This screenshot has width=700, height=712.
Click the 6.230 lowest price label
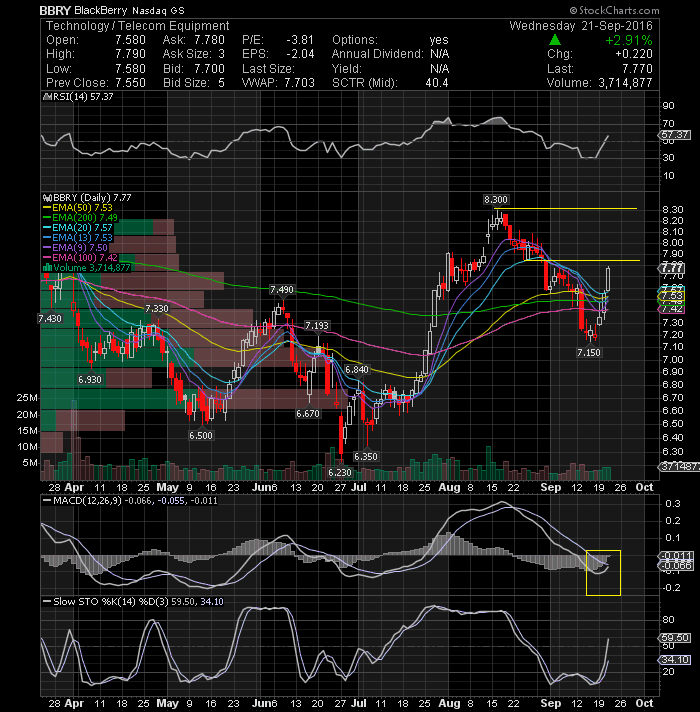[340, 472]
